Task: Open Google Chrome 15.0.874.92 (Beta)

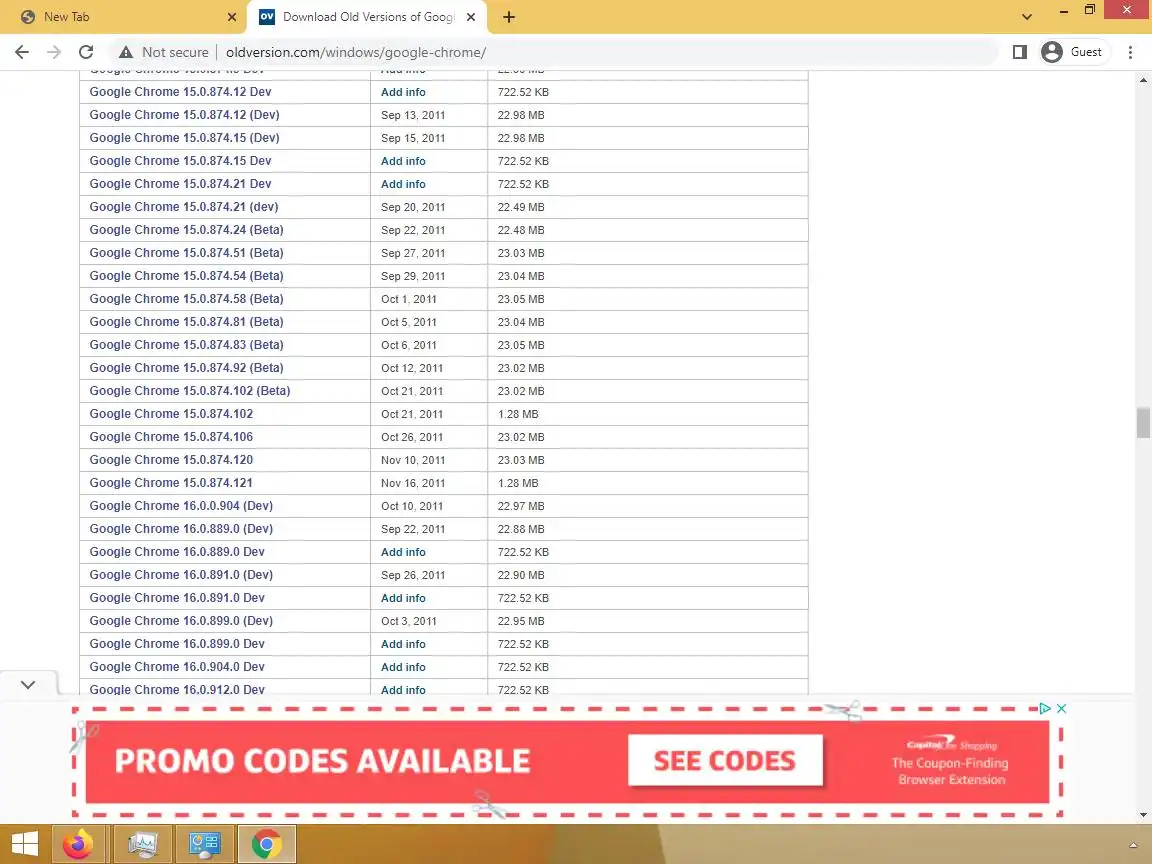Action: point(187,367)
